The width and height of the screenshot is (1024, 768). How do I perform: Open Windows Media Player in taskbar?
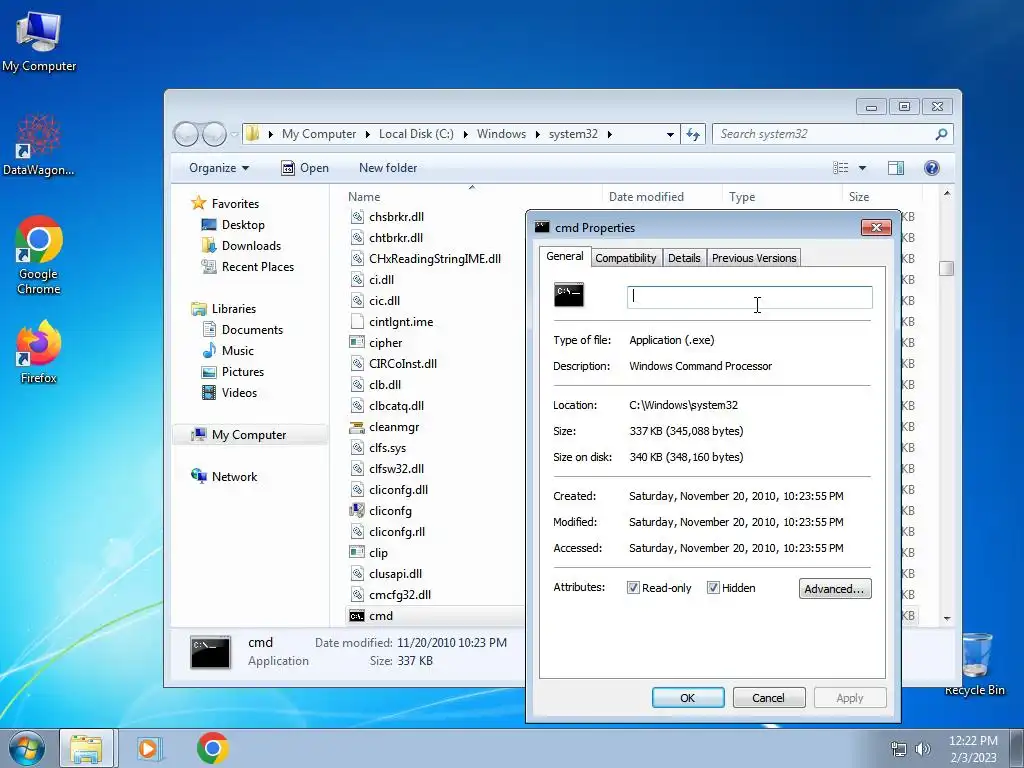point(148,748)
